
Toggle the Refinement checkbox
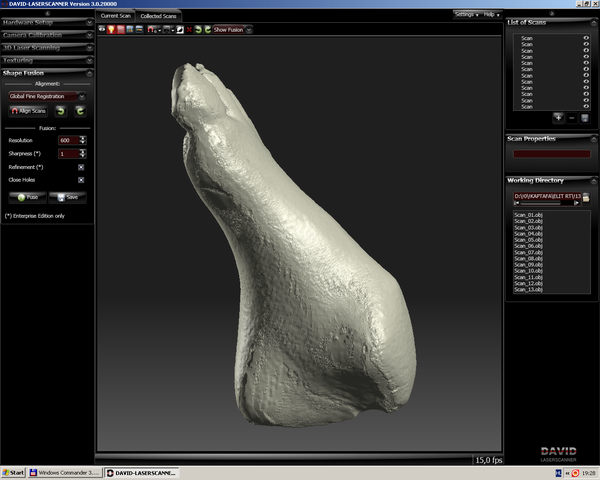pyautogui.click(x=81, y=166)
